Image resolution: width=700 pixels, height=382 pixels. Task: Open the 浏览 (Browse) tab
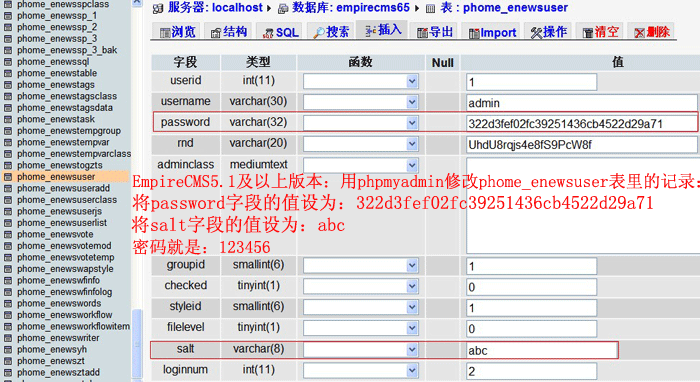[x=177, y=32]
